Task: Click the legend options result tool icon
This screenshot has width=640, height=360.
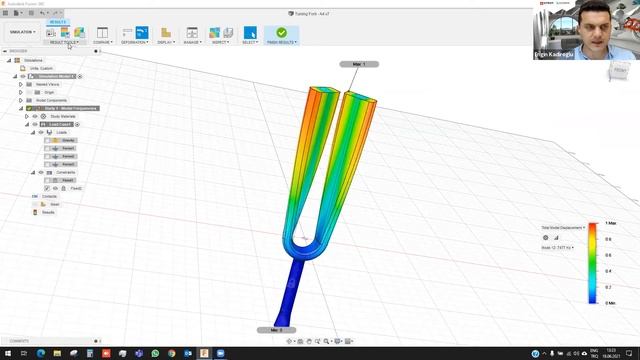Action: pos(65,33)
